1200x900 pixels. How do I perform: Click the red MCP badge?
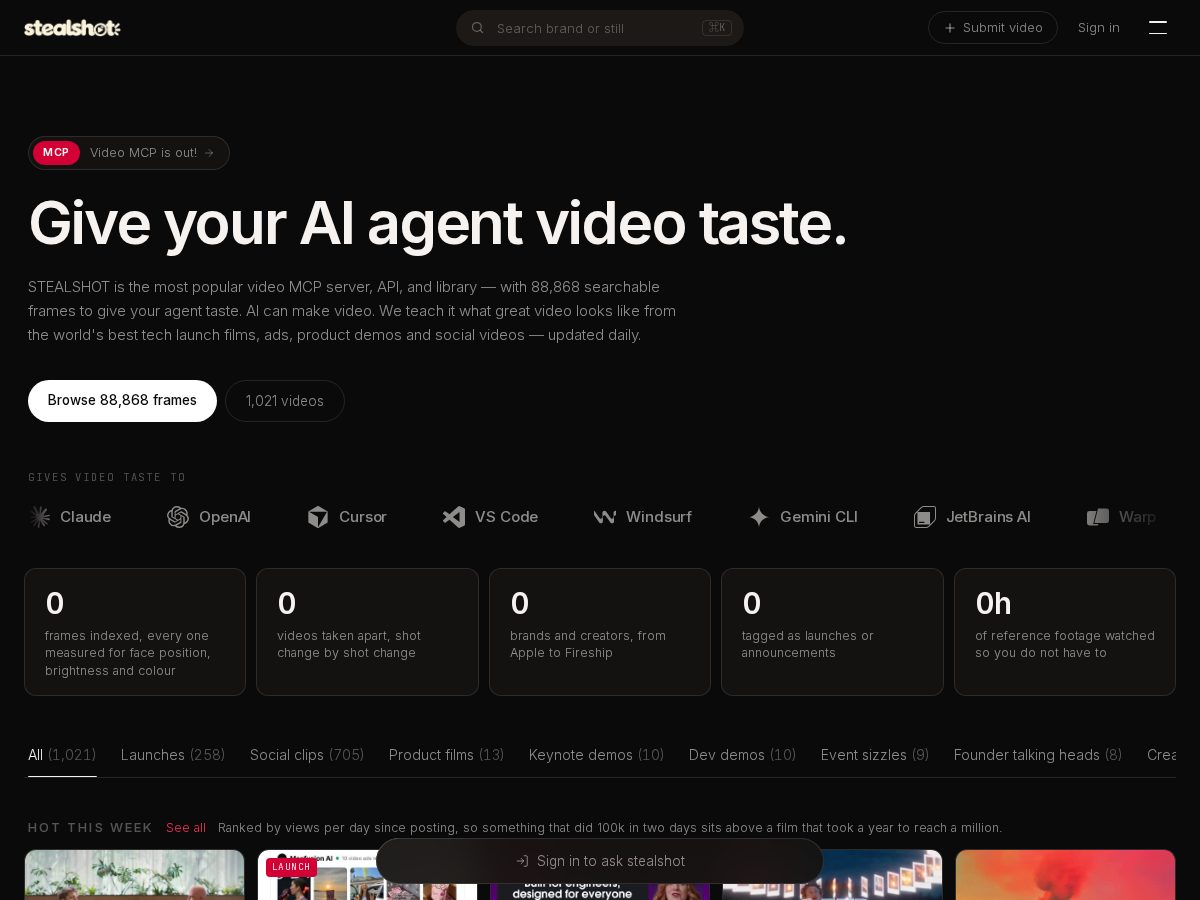[x=56, y=153]
